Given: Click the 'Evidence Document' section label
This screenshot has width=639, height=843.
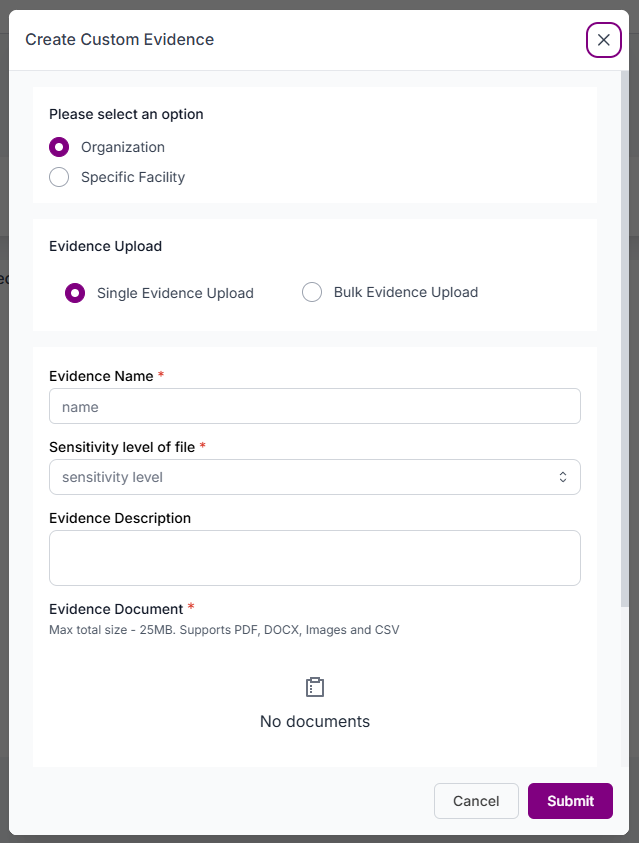Looking at the screenshot, I should [116, 609].
